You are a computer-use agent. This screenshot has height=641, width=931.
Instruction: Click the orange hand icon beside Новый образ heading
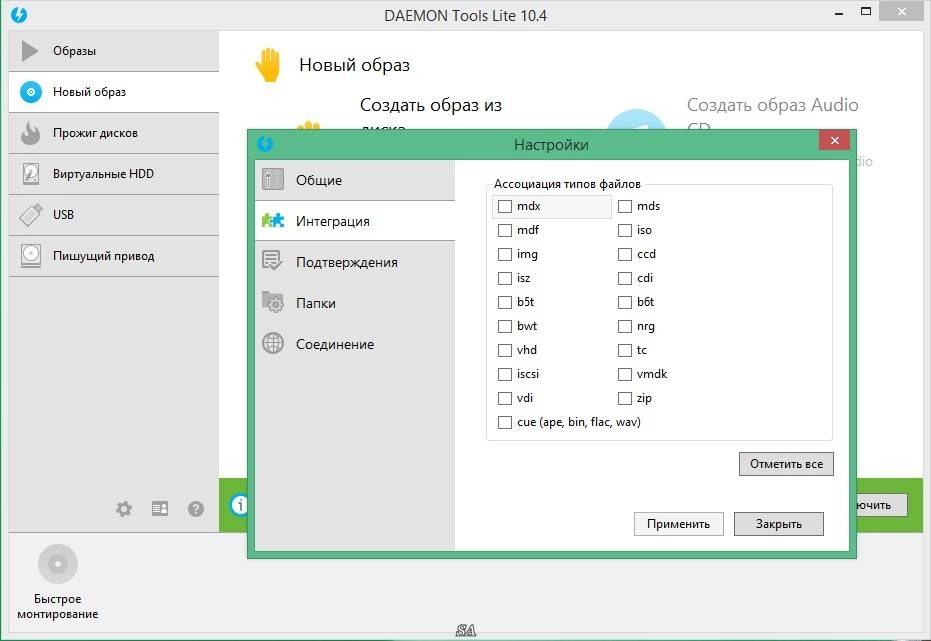point(268,65)
